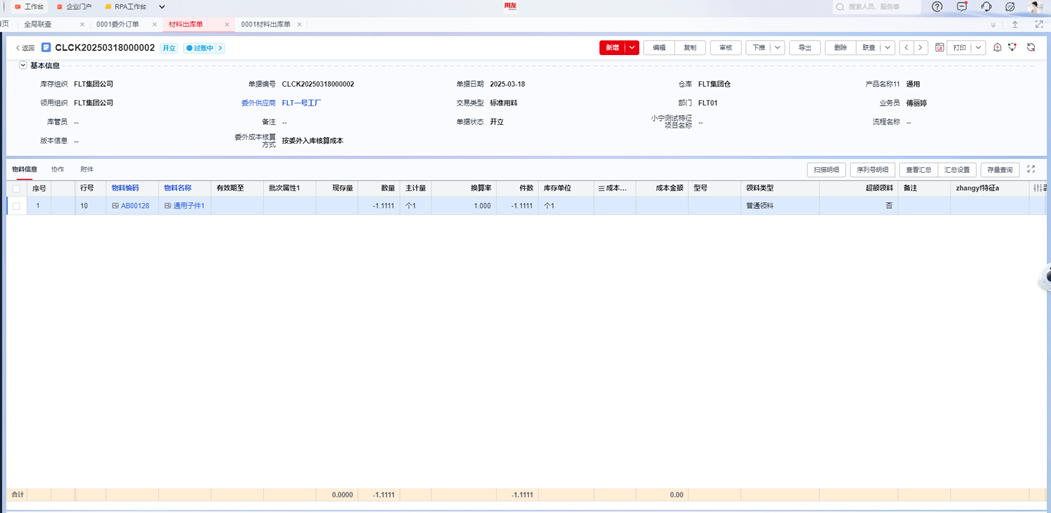Click the print template icon beside 打印

939,48
